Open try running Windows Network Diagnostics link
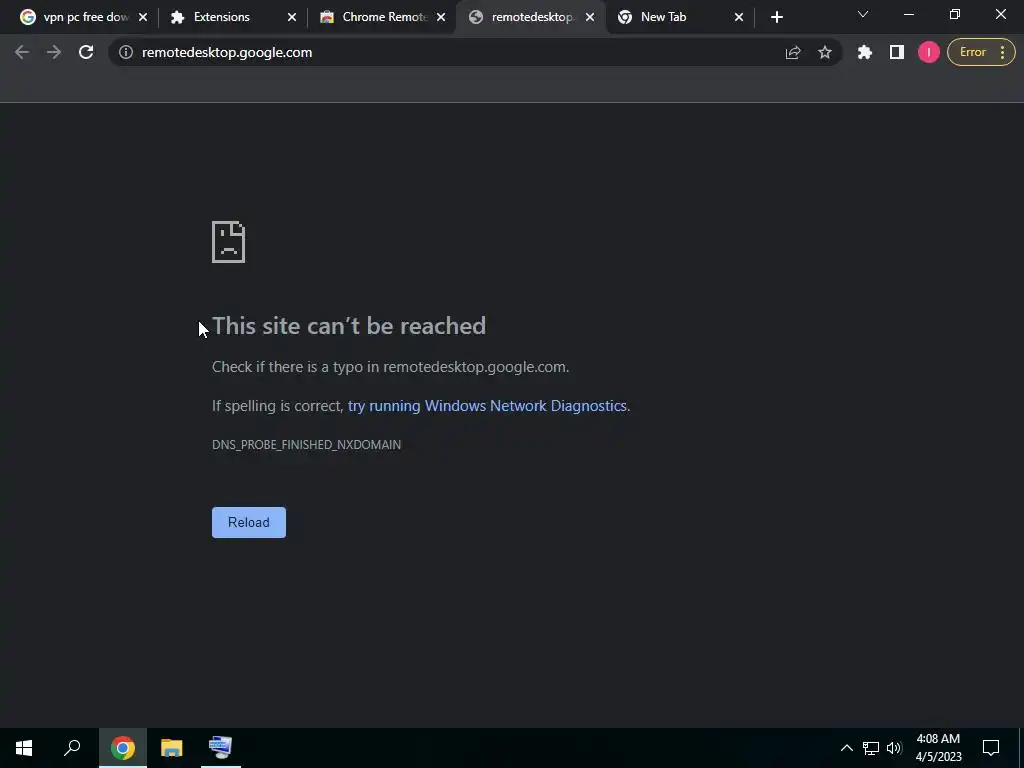This screenshot has height=768, width=1024. 487,406
